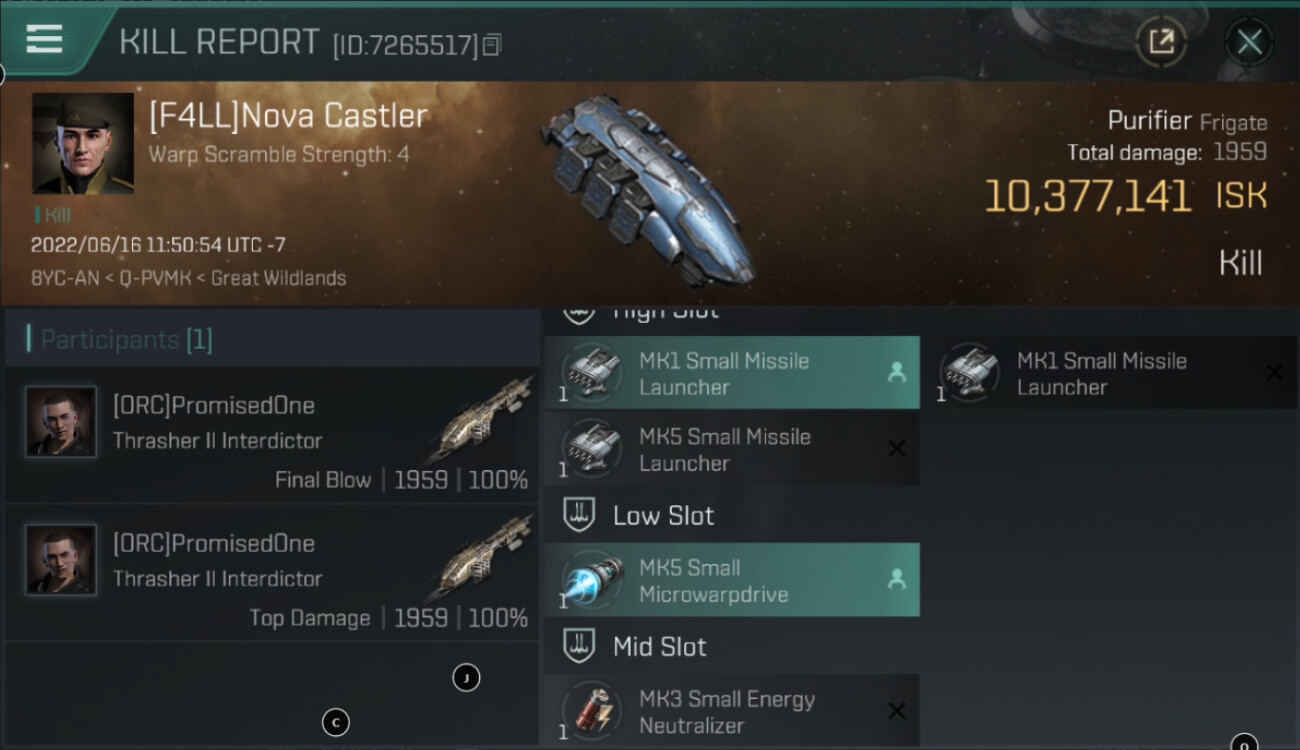This screenshot has width=1300, height=750.
Task: Share the kill report externally
Action: point(1161,42)
